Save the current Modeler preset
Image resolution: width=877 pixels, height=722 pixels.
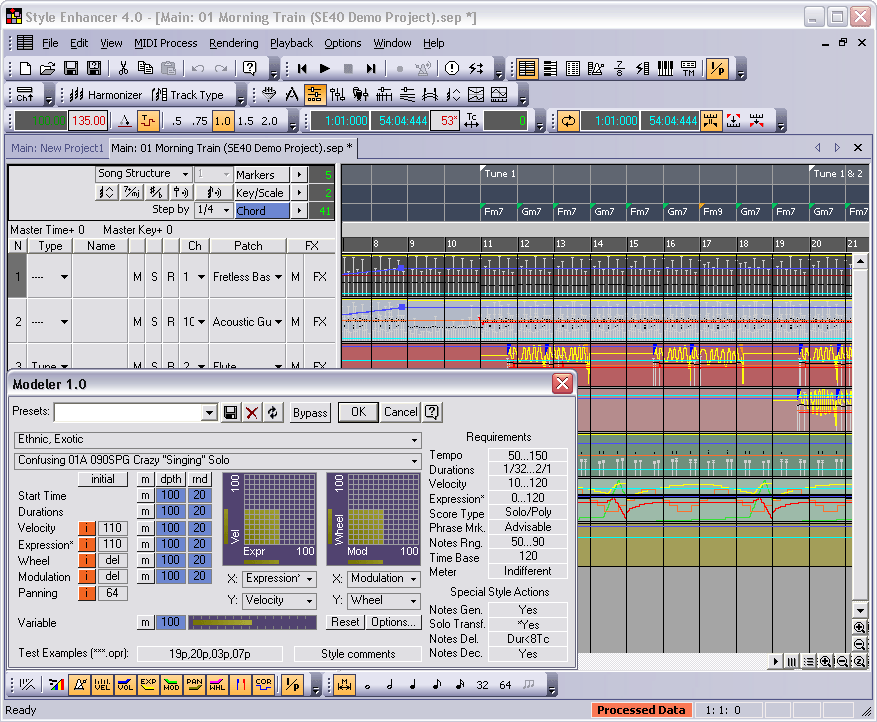231,412
